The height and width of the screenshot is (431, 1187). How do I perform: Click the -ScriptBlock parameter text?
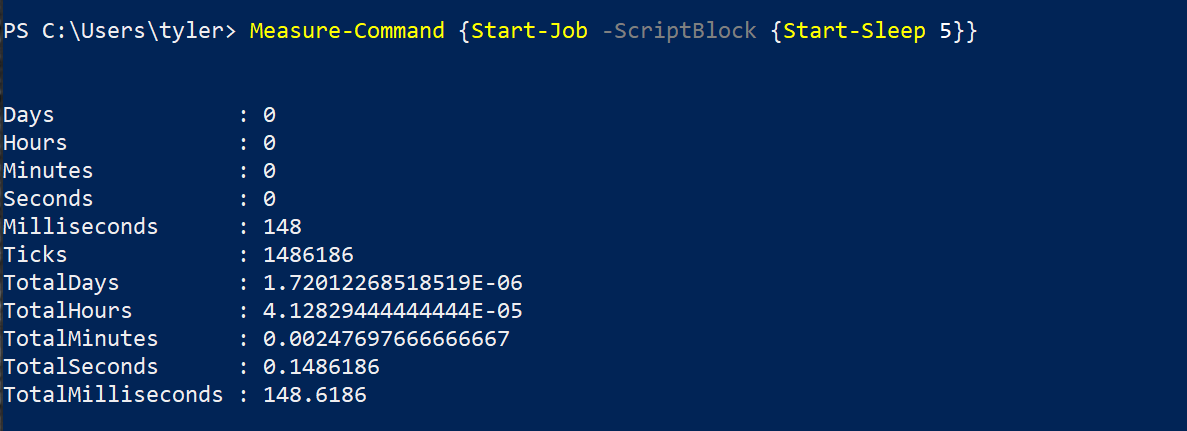click(x=678, y=31)
